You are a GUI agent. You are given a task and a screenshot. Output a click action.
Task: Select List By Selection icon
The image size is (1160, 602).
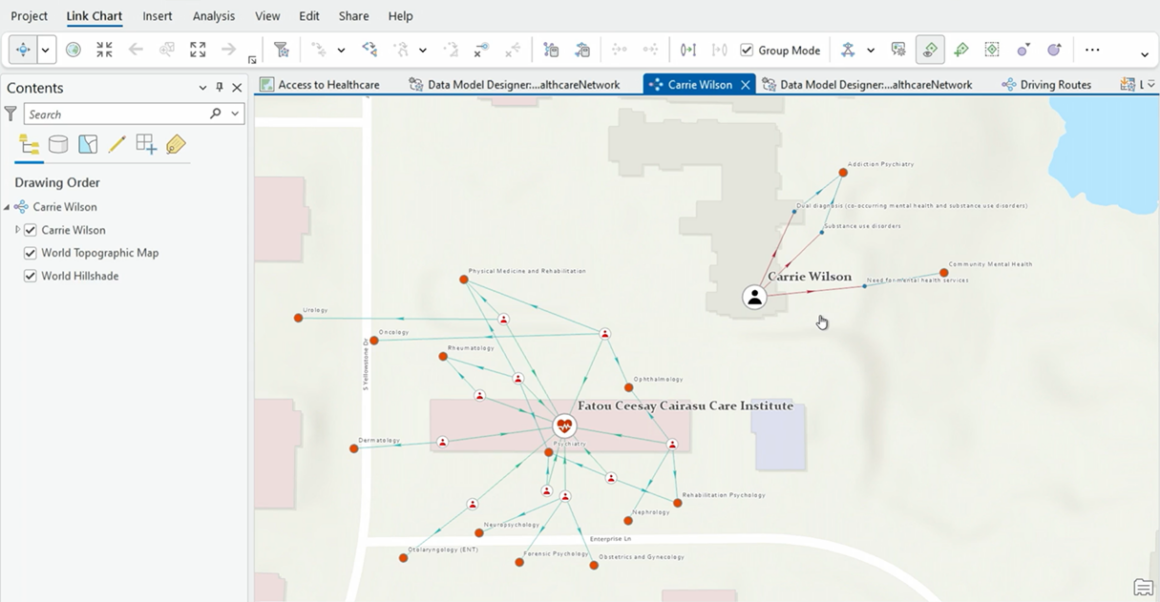pos(88,144)
